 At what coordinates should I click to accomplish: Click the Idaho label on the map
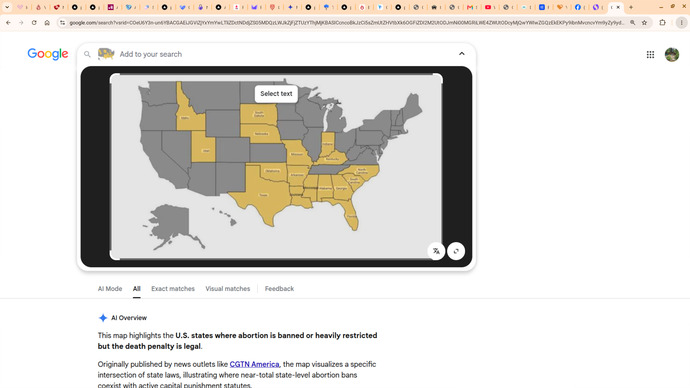tap(185, 118)
